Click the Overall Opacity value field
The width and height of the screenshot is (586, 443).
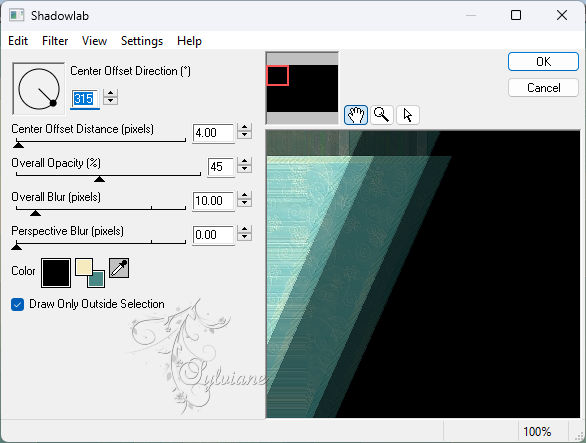click(x=221, y=167)
